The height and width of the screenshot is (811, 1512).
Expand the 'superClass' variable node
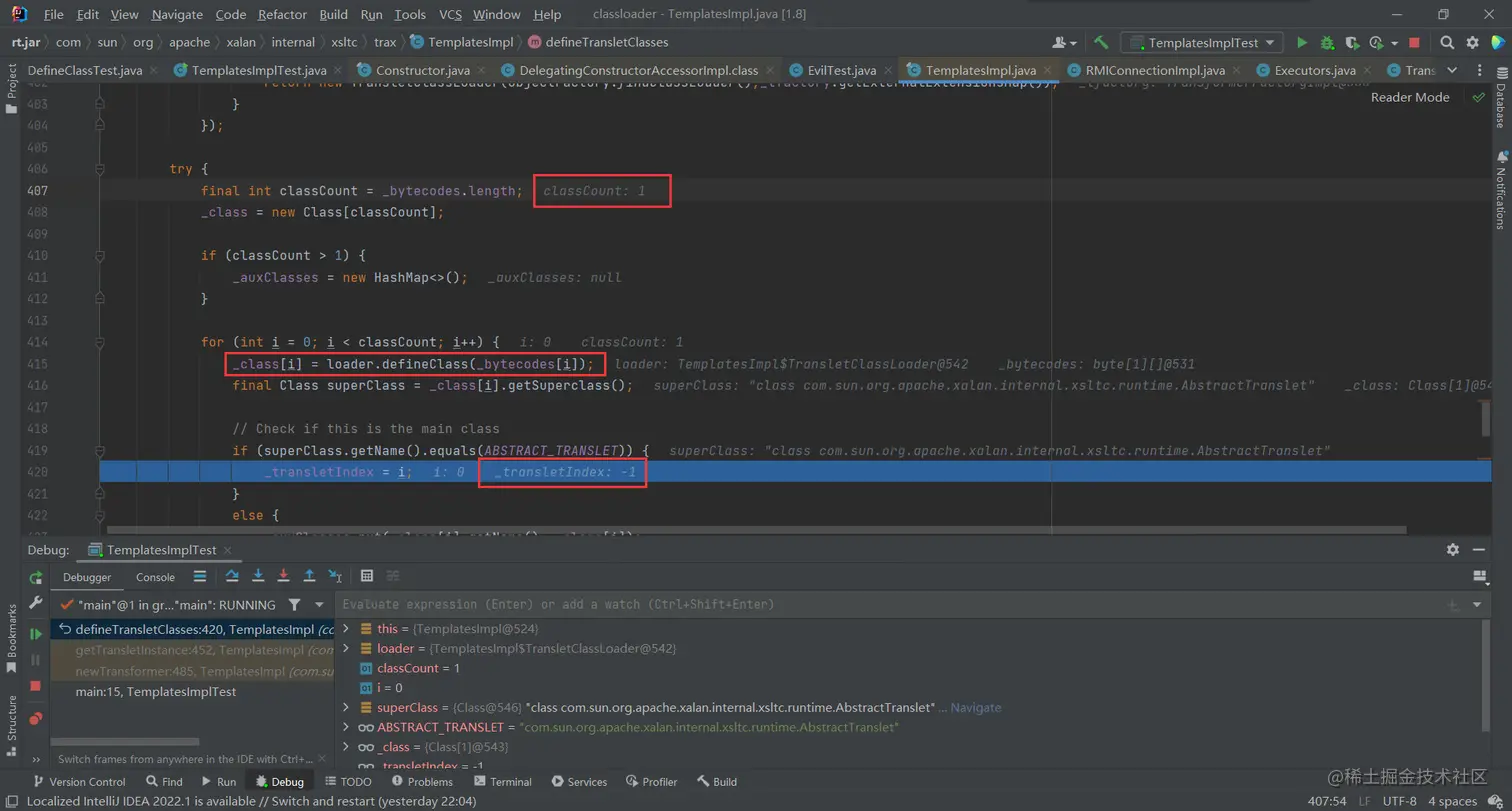[x=346, y=707]
